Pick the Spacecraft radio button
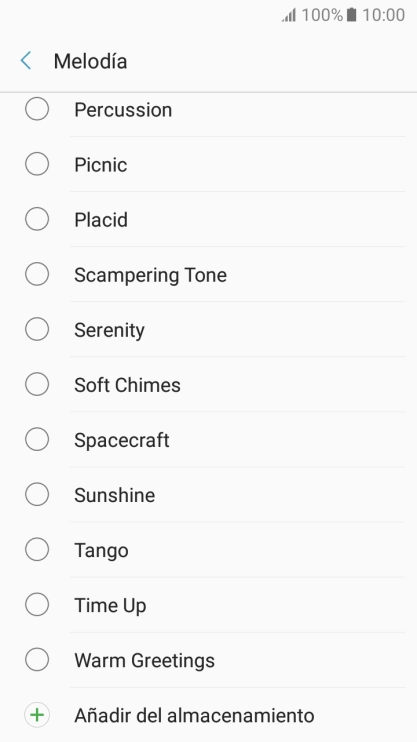 [37, 439]
